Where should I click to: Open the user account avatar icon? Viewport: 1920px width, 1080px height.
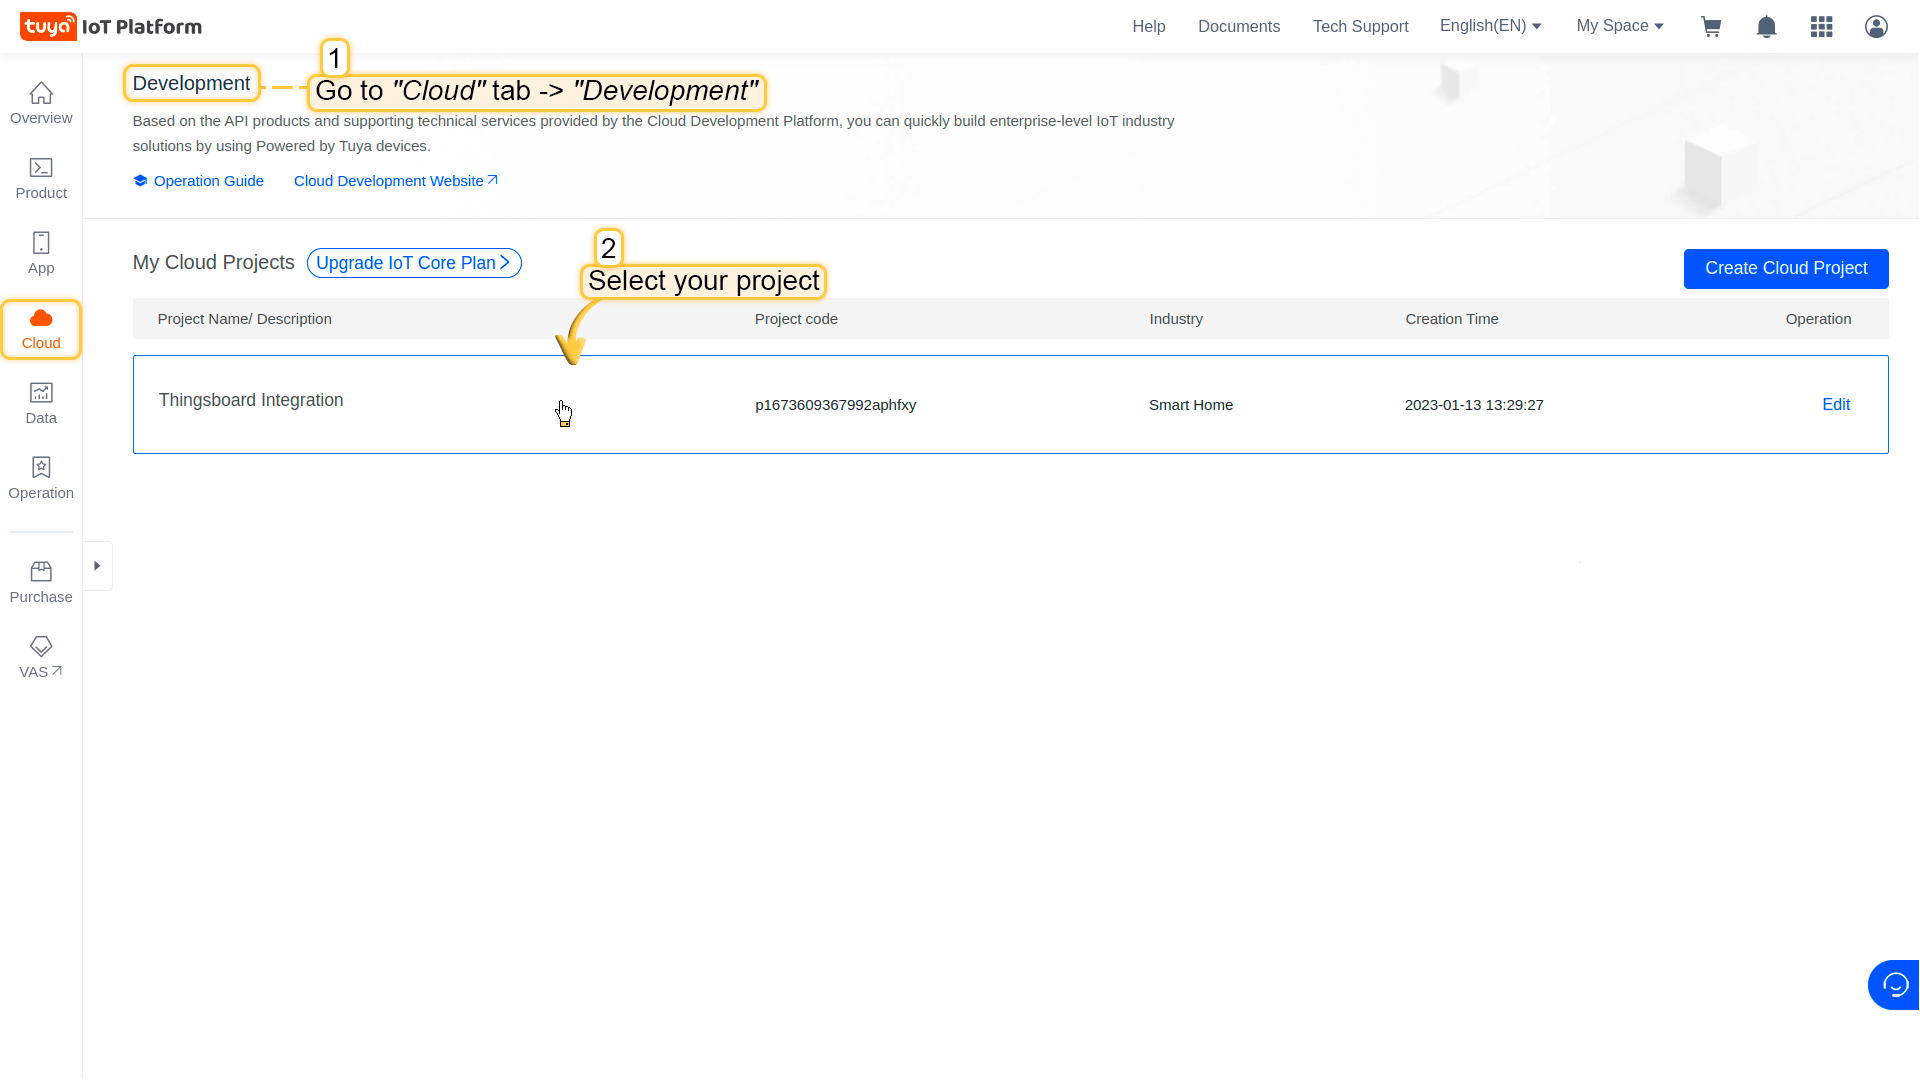click(1876, 27)
